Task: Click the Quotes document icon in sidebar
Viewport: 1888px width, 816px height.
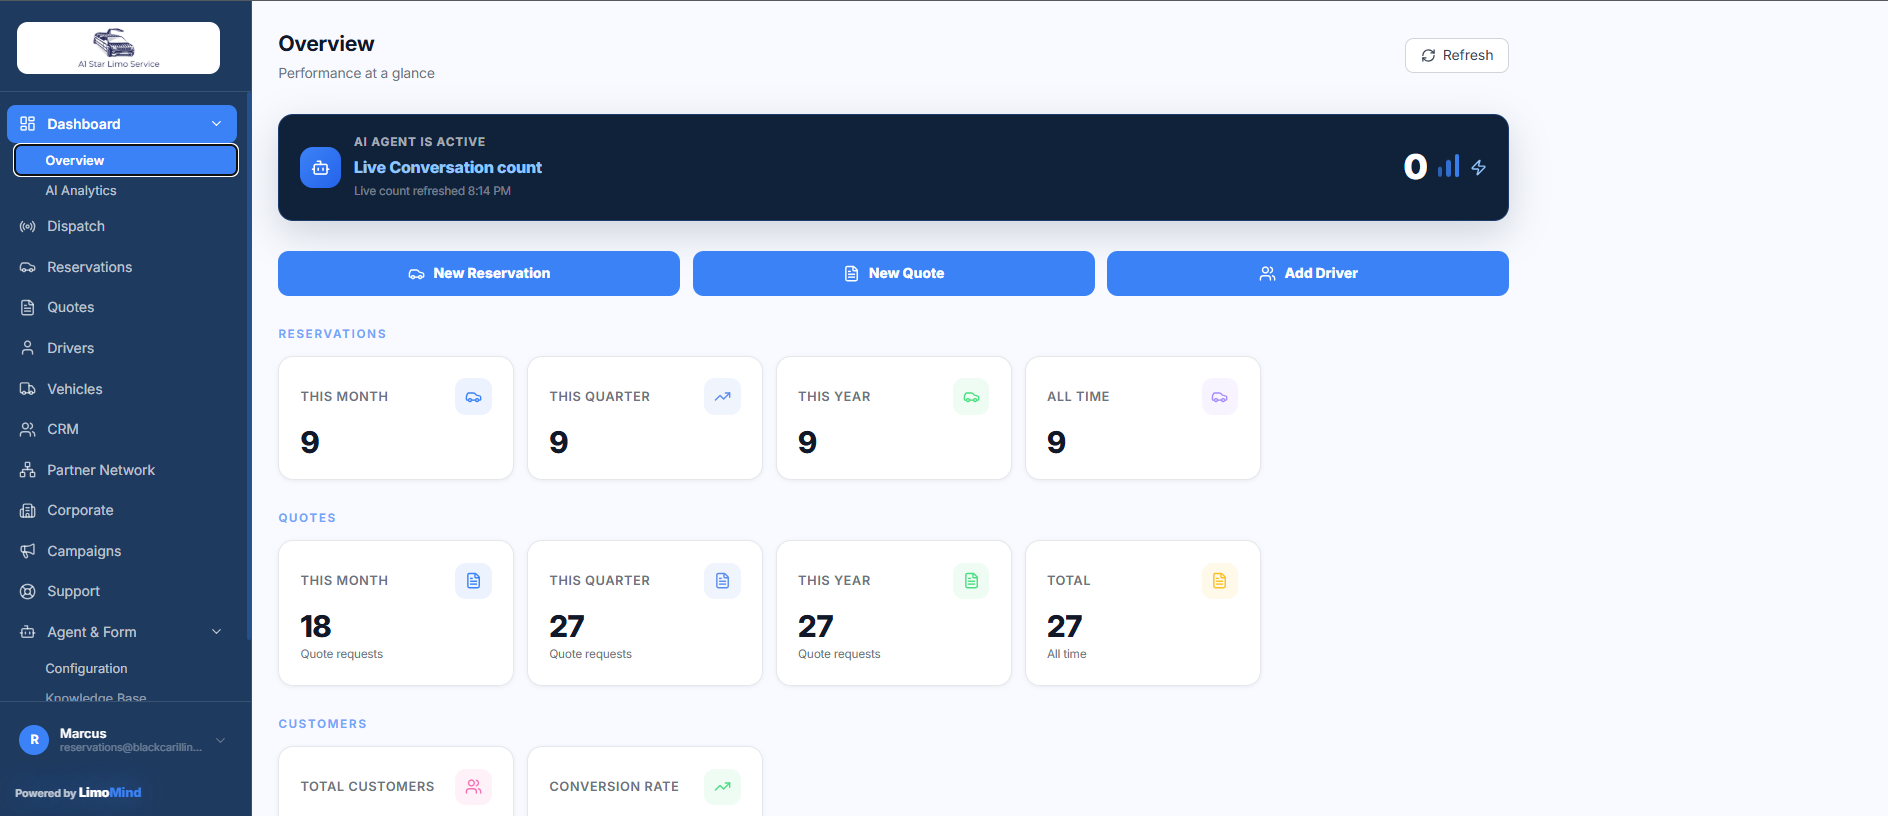Action: click(x=27, y=307)
